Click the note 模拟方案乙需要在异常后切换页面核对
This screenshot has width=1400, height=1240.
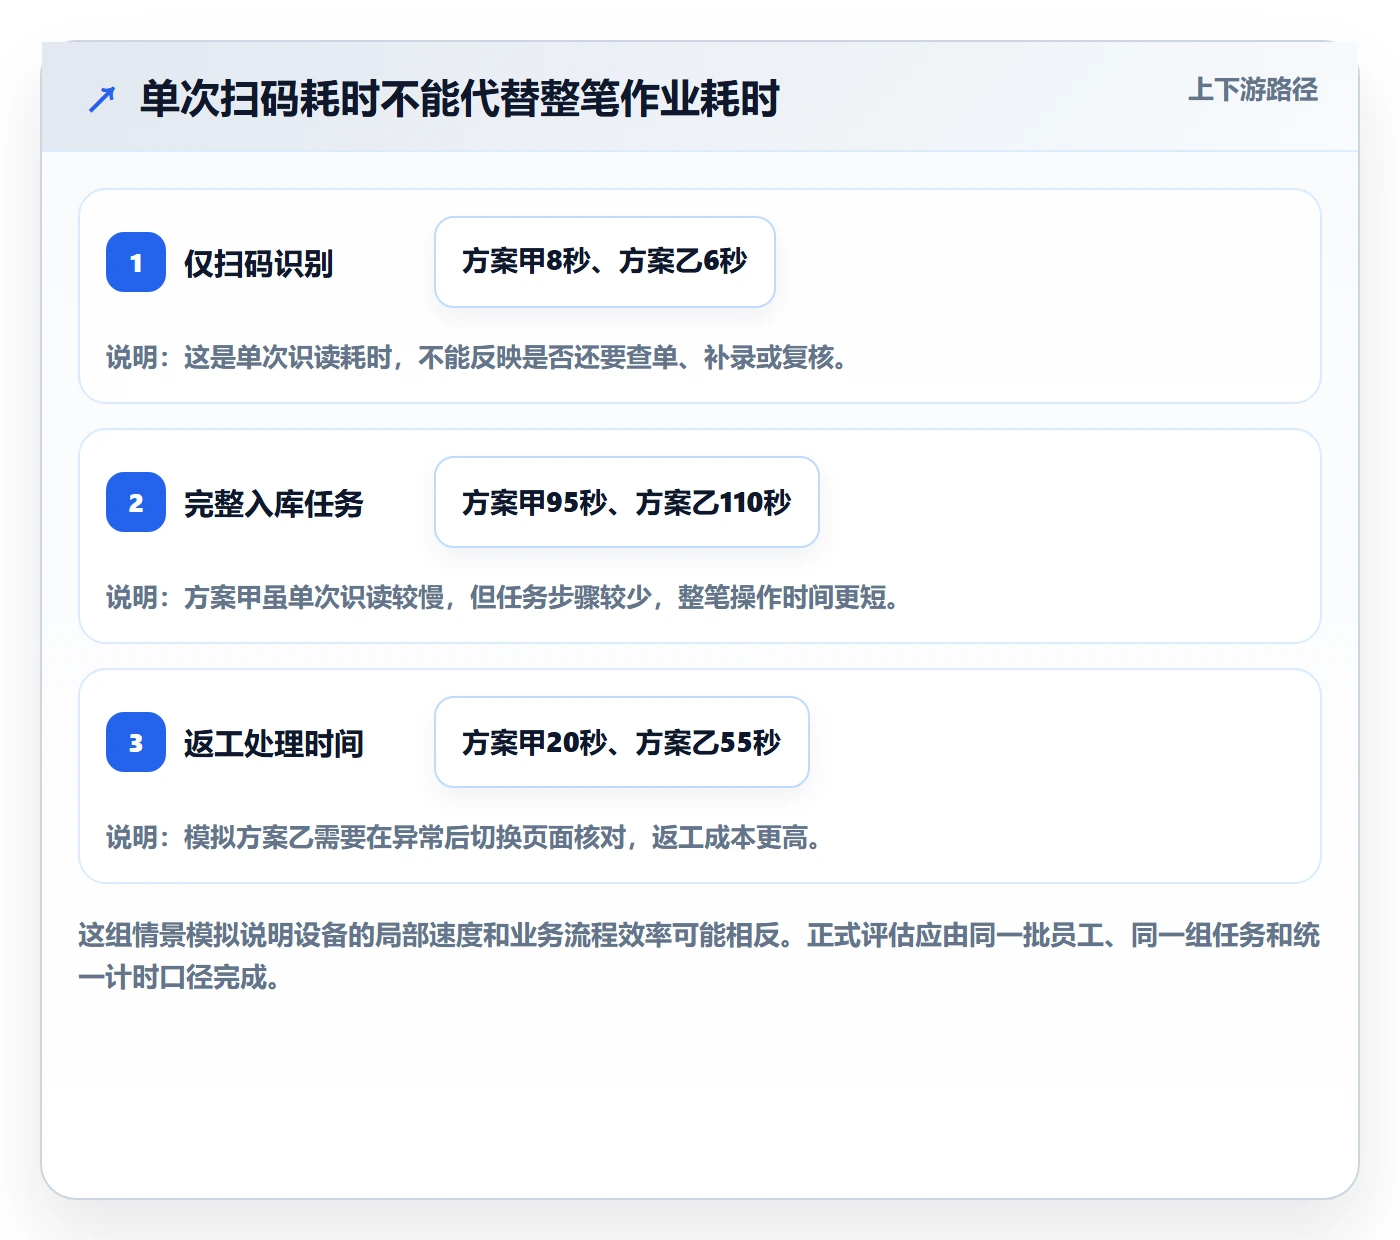(x=464, y=838)
